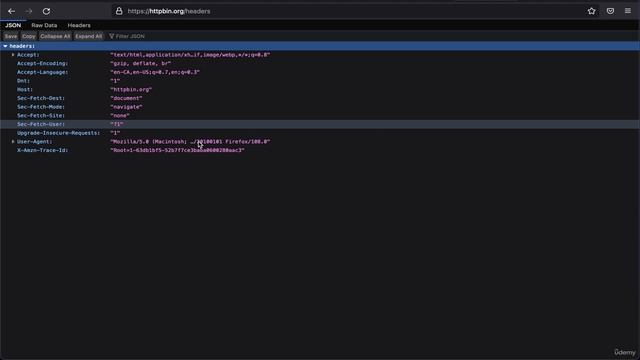Open the Headers tab
Viewport: 640px width, 360px height.
(x=79, y=25)
